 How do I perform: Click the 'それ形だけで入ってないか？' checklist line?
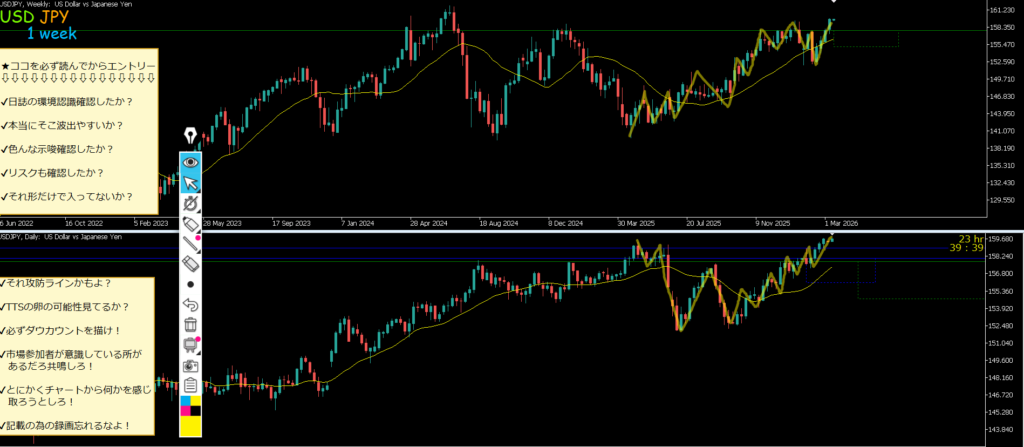(x=67, y=196)
